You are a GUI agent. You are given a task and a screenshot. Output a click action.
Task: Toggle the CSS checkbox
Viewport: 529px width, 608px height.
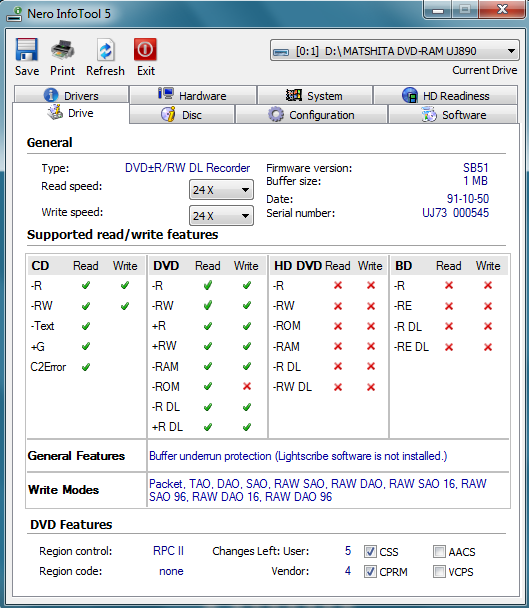370,551
